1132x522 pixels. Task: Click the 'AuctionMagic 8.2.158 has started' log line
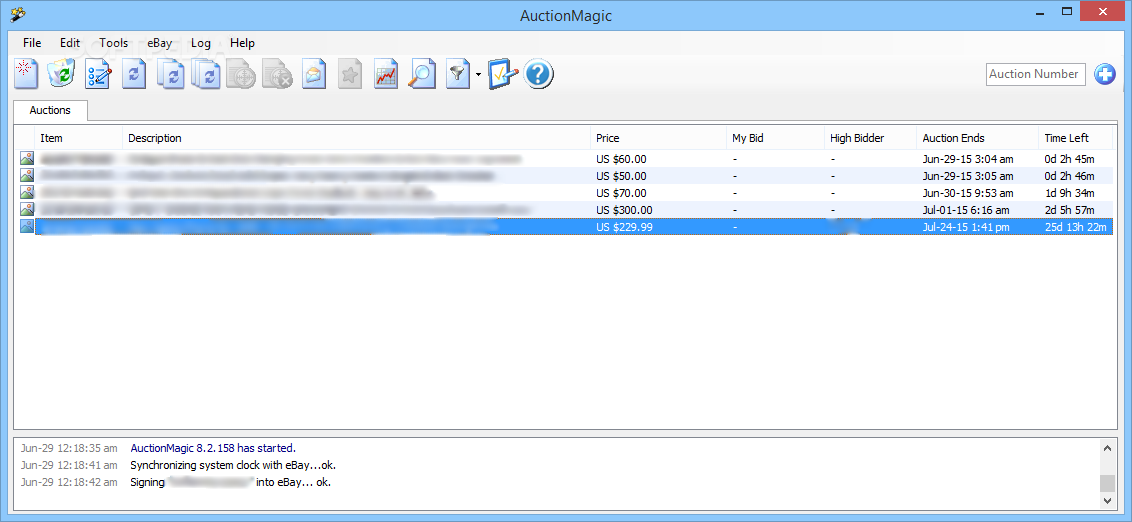point(213,448)
